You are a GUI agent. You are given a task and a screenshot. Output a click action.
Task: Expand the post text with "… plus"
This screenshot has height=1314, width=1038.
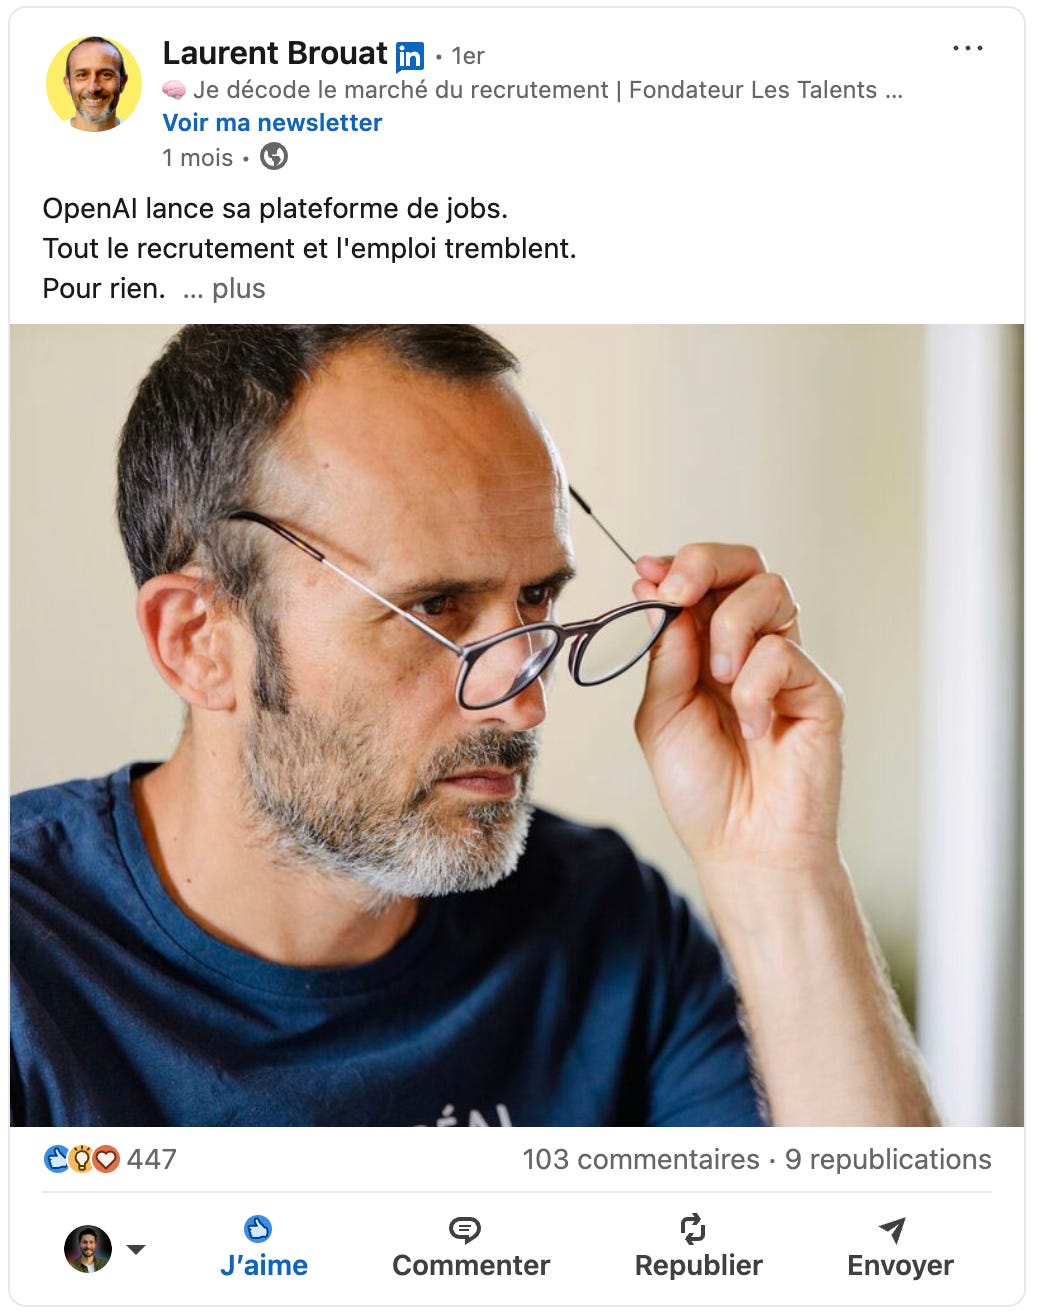(x=224, y=289)
